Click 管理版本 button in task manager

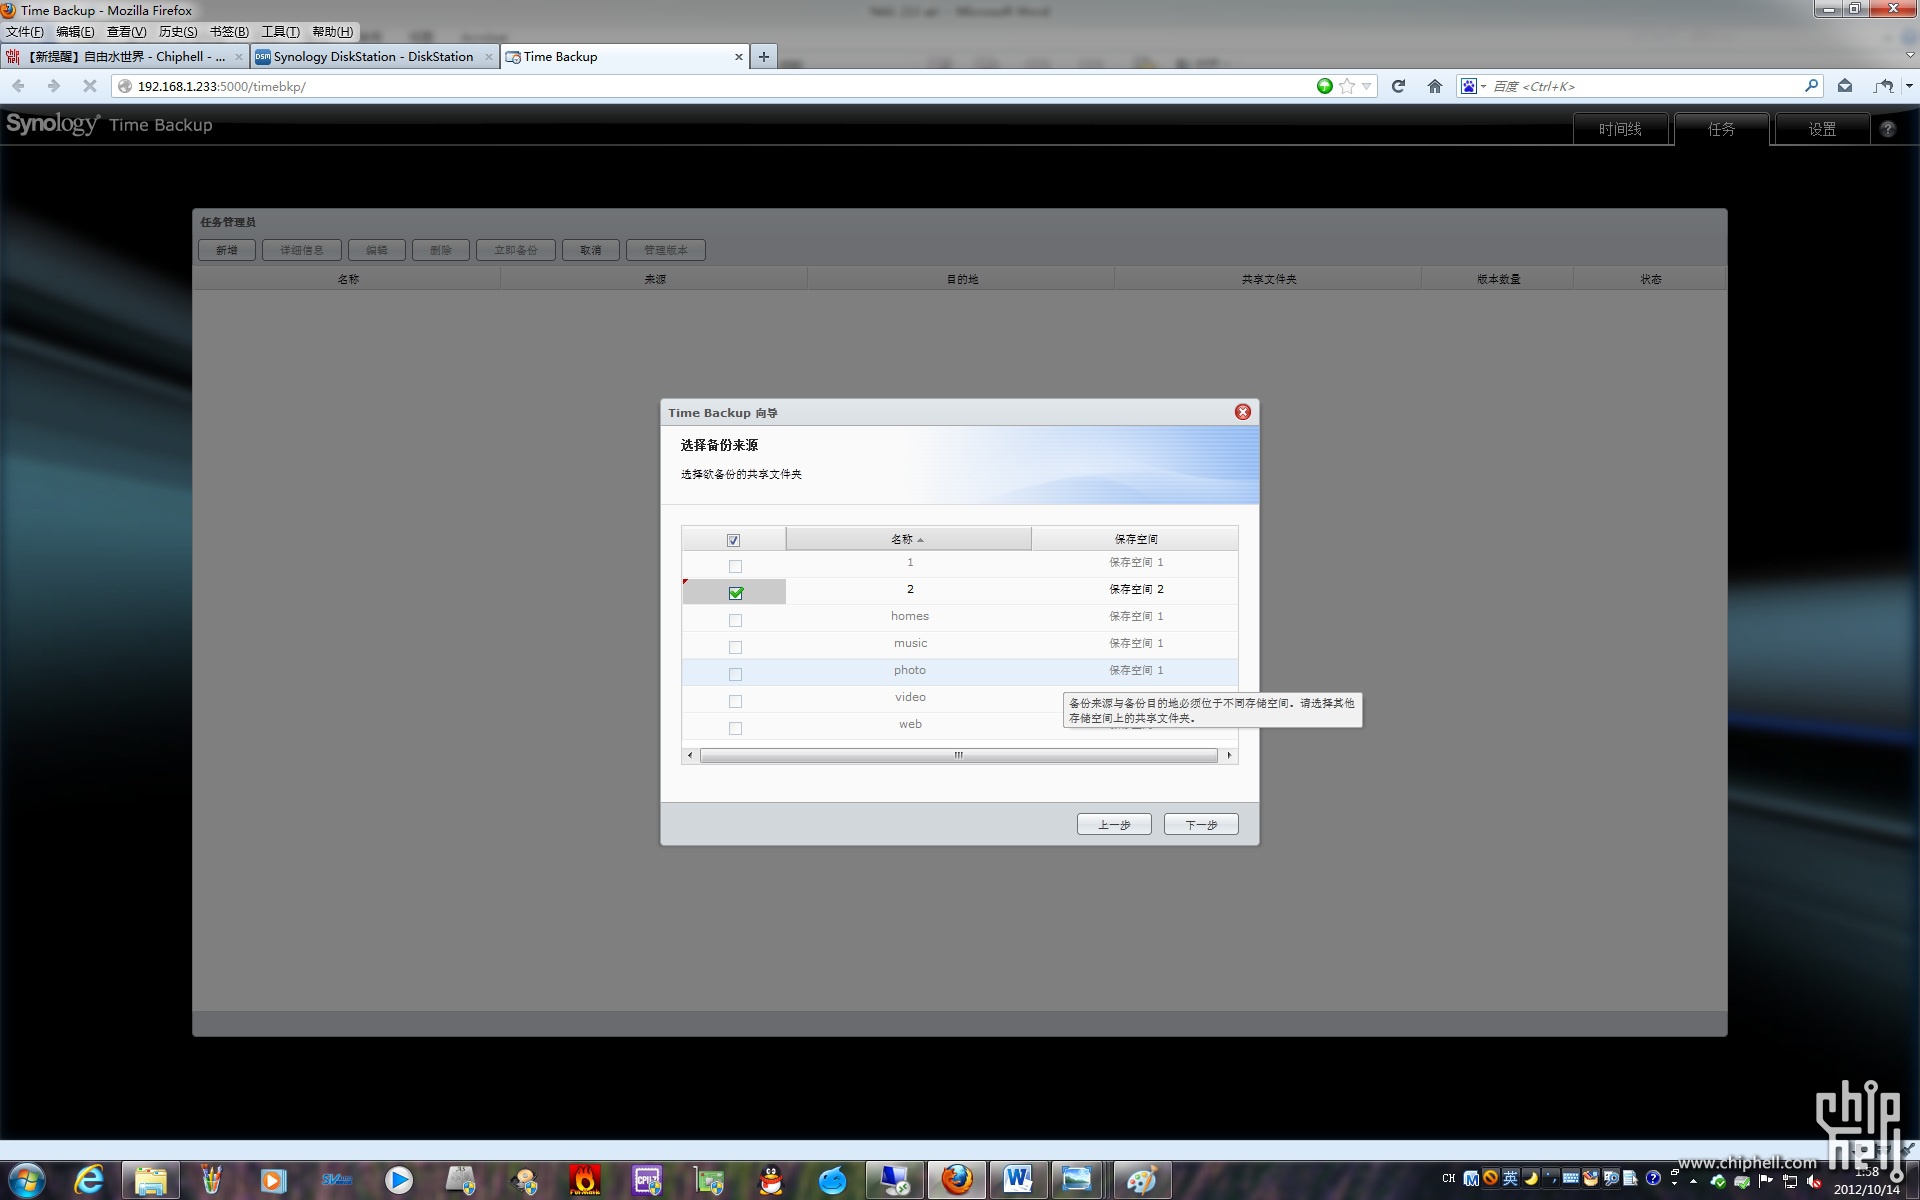click(665, 250)
